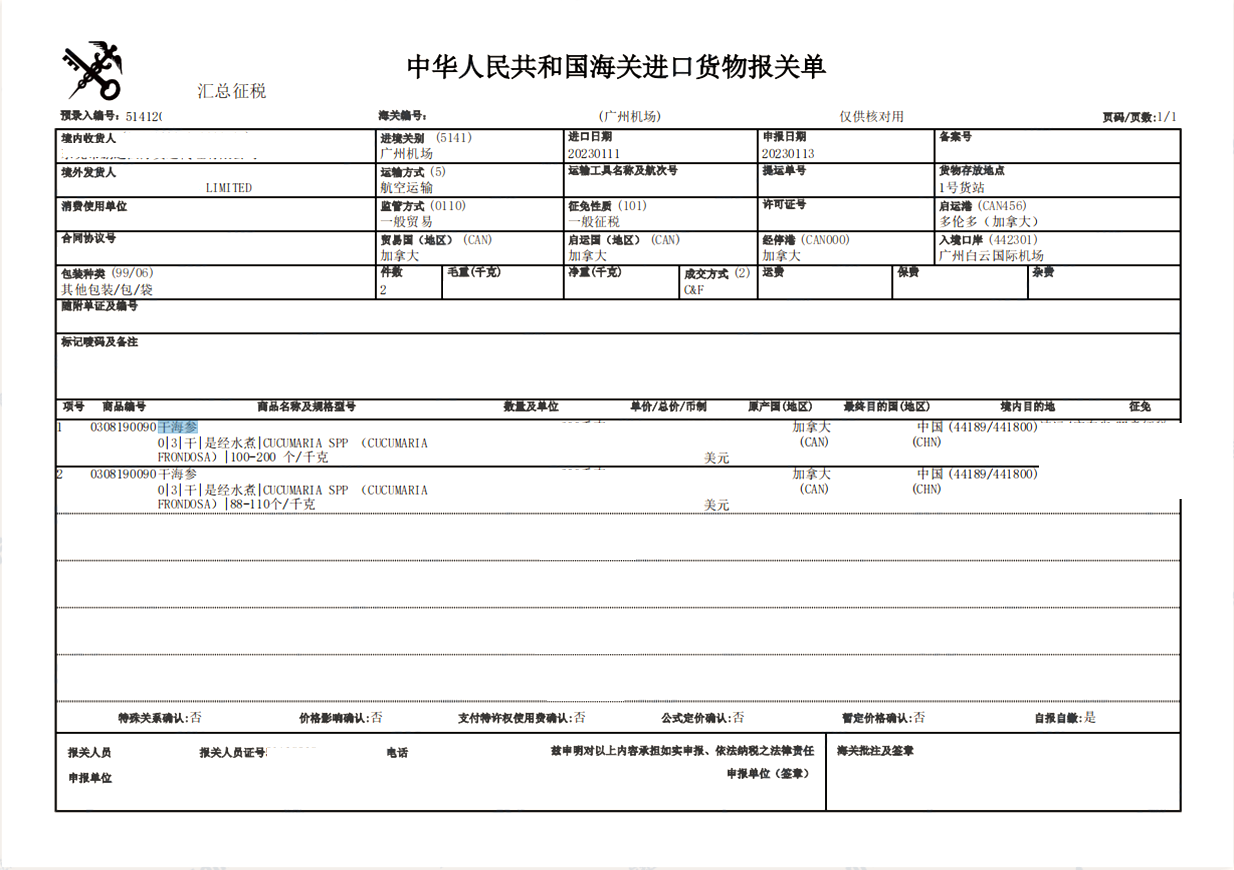Select package count value 2 under 件数

[x=381, y=290]
